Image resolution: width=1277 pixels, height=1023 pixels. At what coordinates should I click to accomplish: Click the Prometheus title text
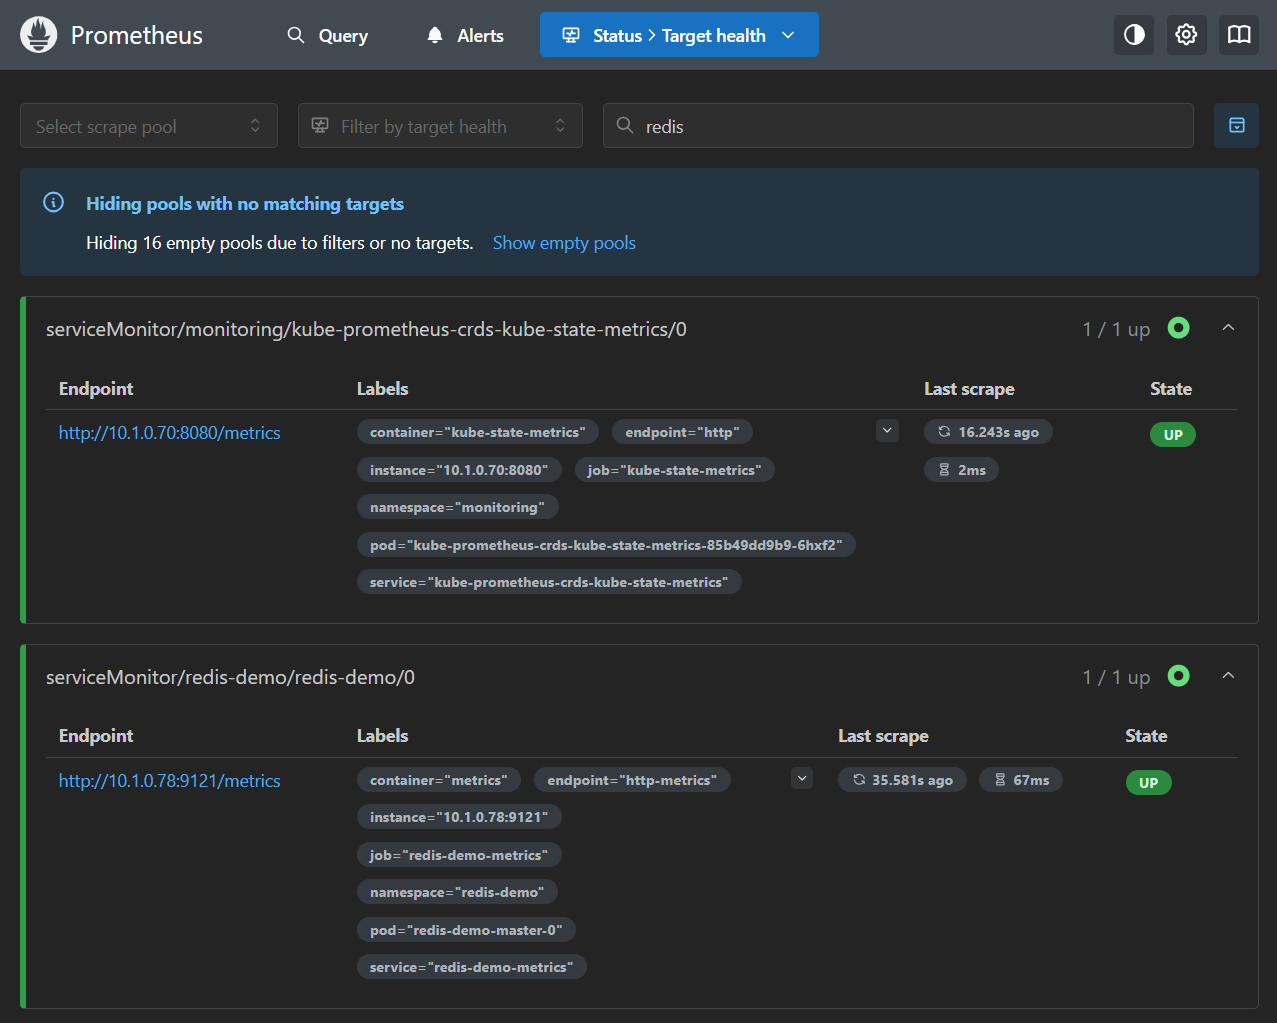[x=137, y=36]
